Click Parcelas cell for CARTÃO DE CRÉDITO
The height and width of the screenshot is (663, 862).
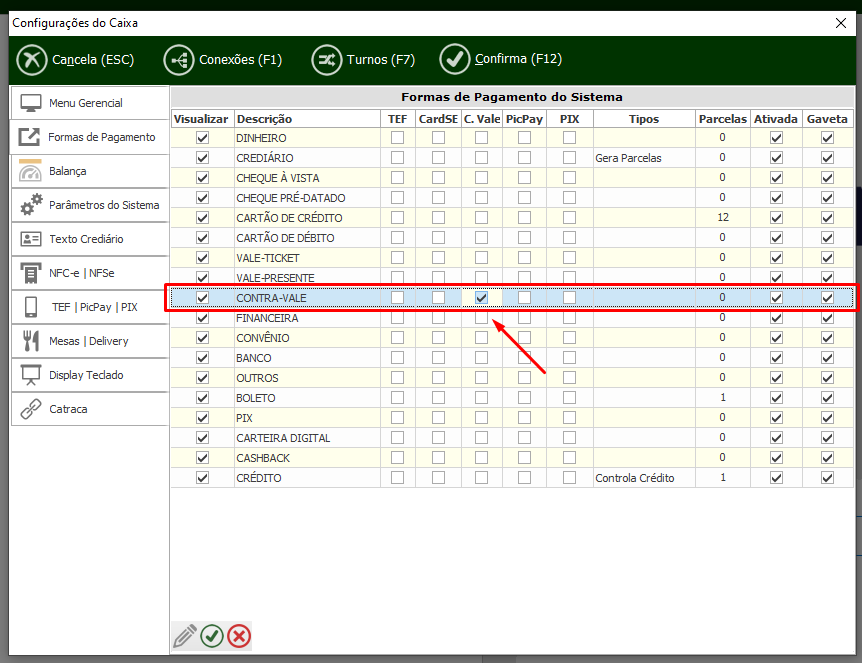(722, 218)
